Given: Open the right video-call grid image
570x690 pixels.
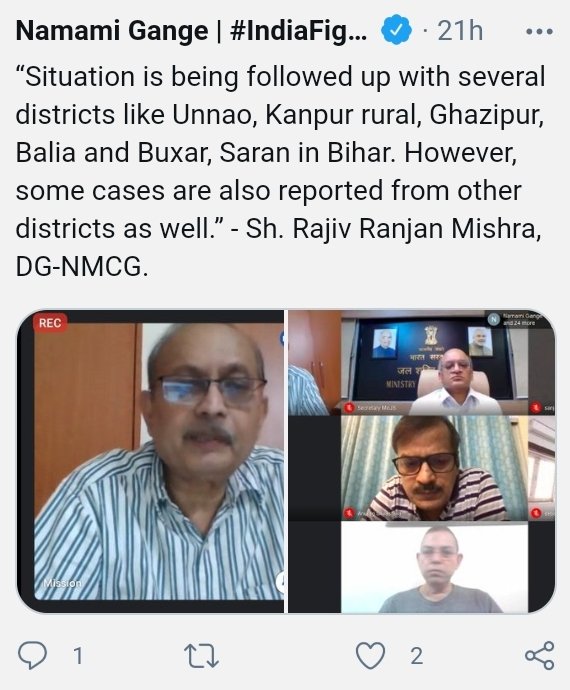Looking at the screenshot, I should 422,461.
